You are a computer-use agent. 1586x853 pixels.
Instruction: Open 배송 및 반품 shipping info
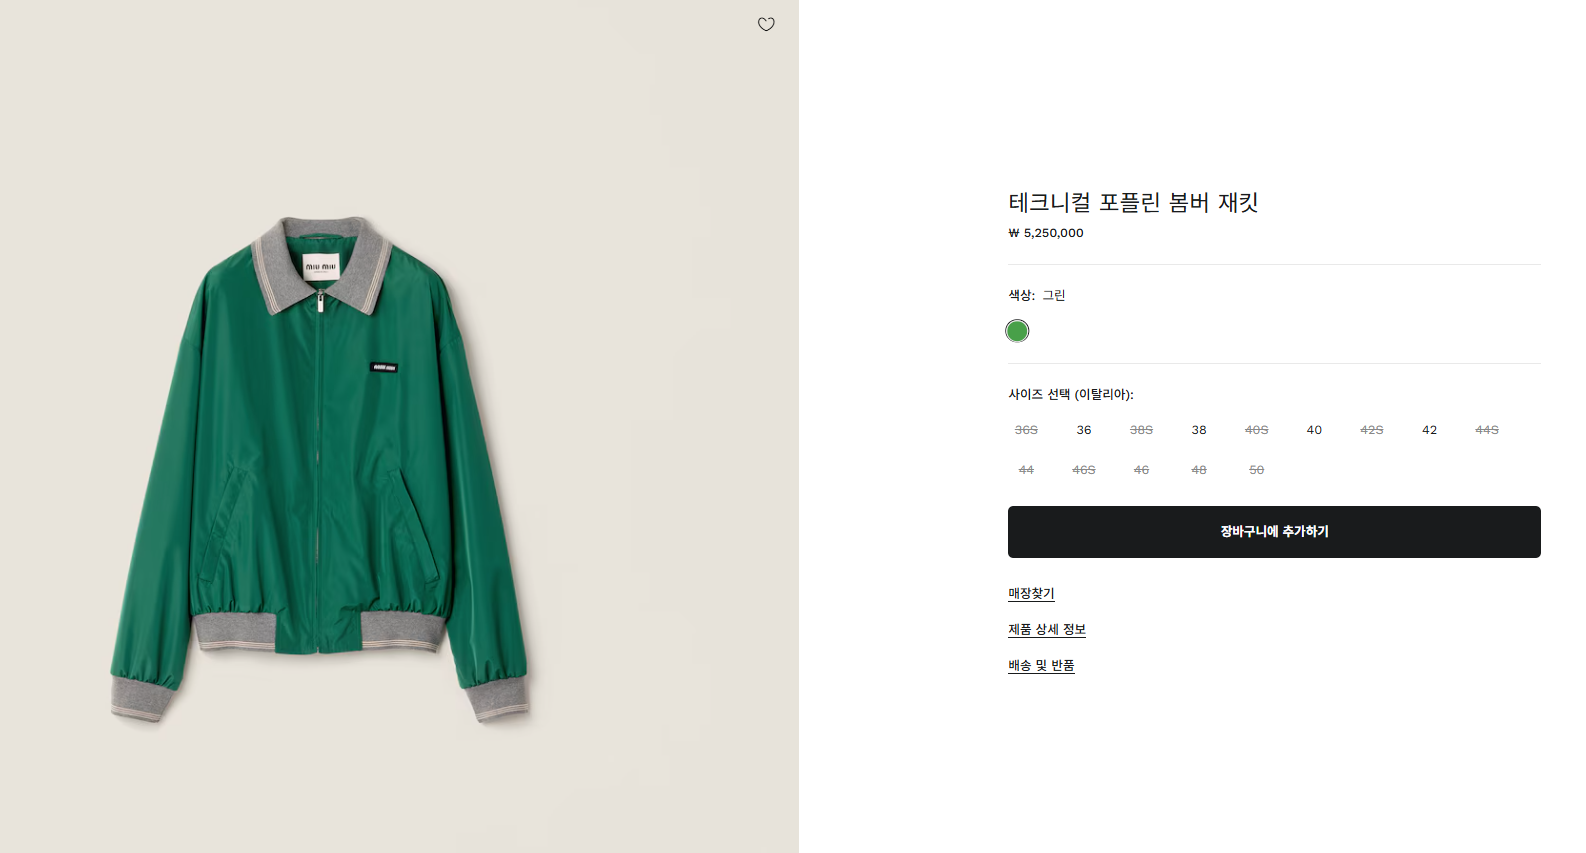pos(1041,665)
